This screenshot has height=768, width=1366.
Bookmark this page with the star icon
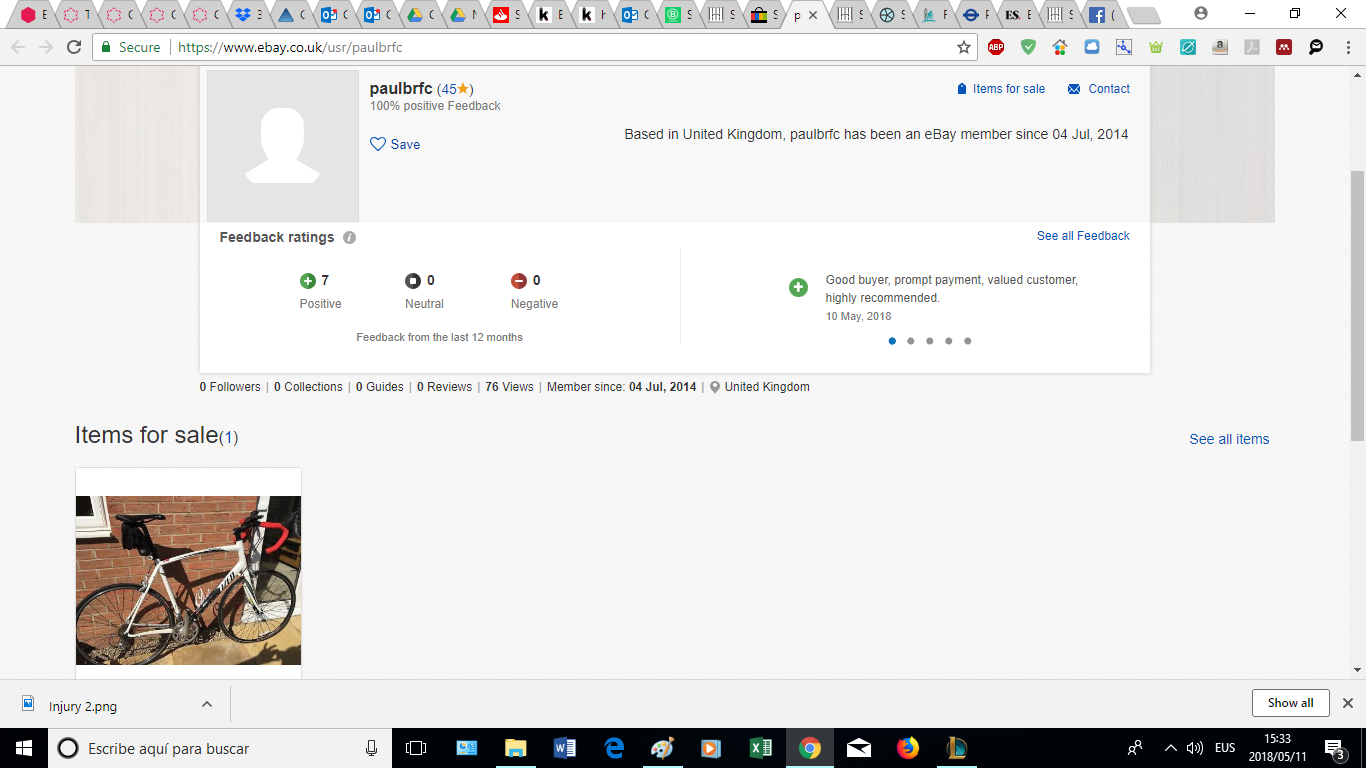coord(964,47)
